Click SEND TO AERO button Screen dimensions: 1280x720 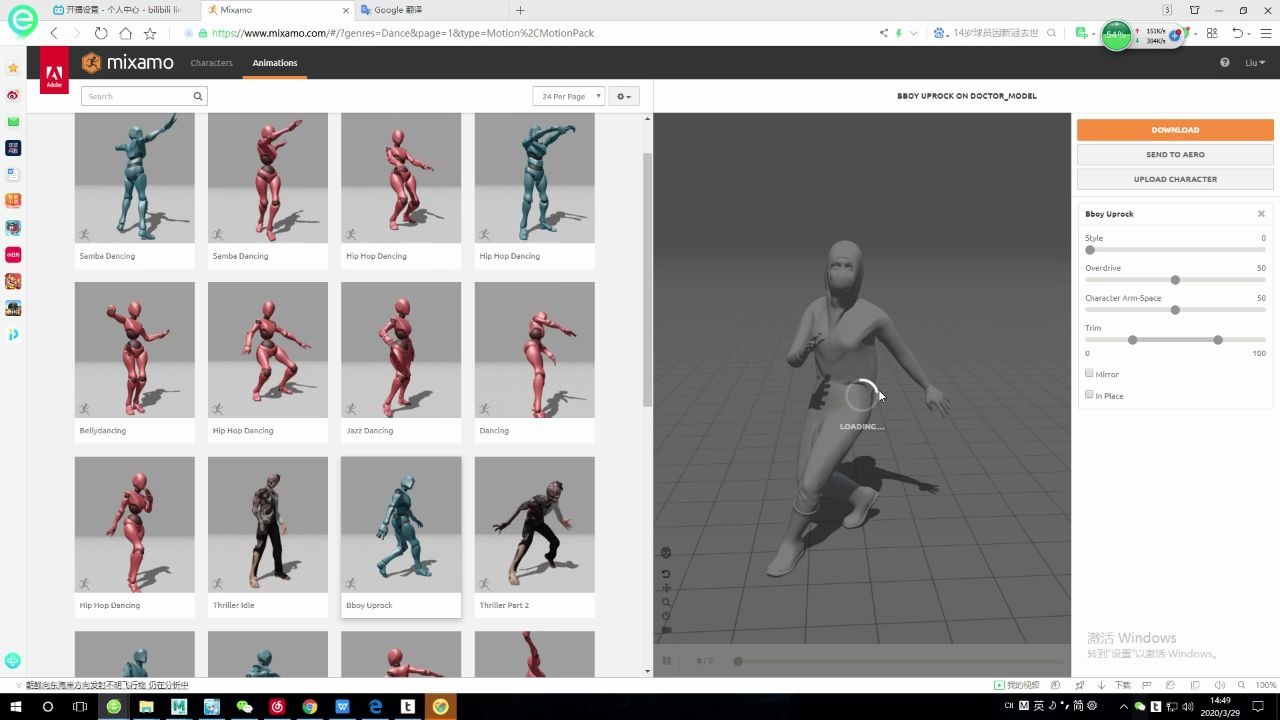coord(1175,155)
